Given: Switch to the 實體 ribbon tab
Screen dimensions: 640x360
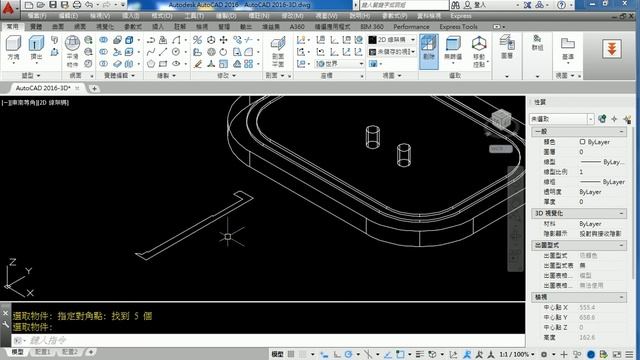Looking at the screenshot, I should coord(36,27).
